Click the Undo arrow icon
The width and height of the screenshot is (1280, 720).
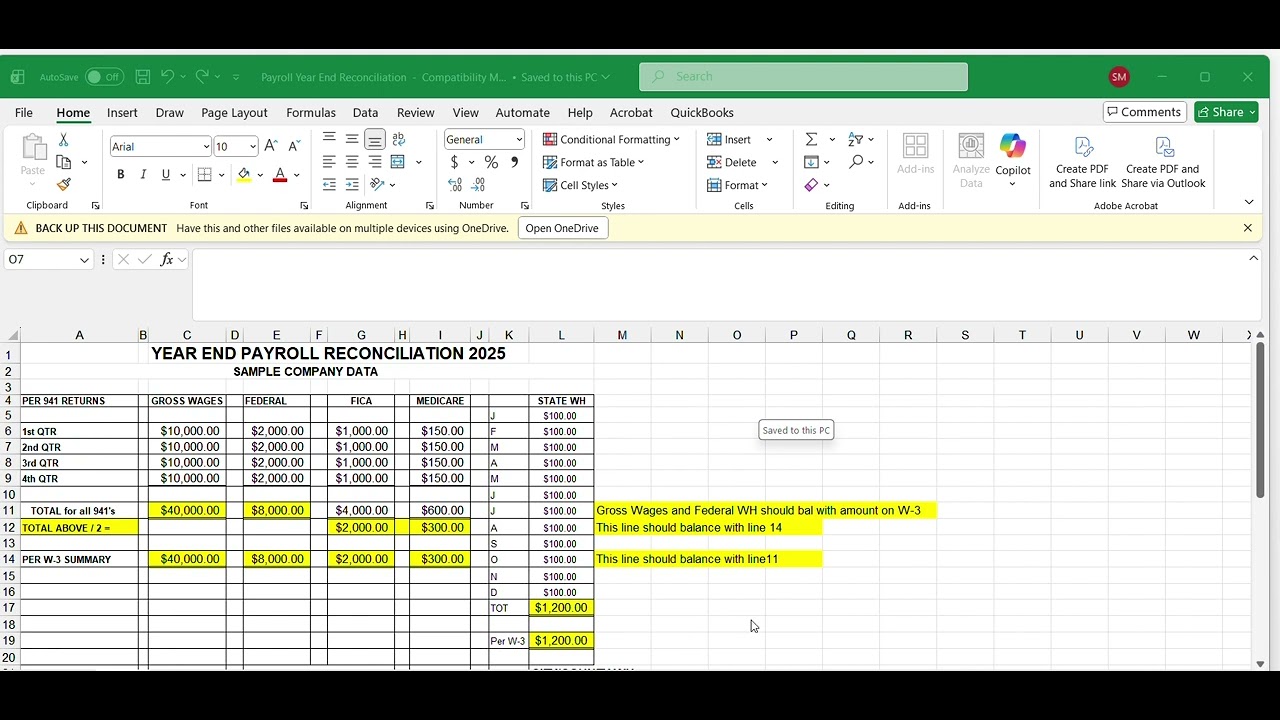click(167, 77)
